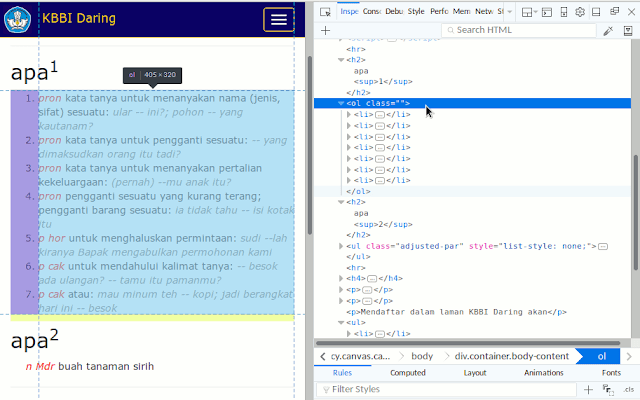Screen dimensions: 640x400
Task: Select the Rules sidebar tab
Action: pos(342,373)
